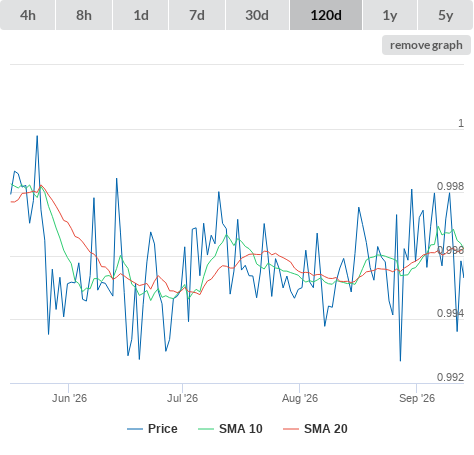This screenshot has width=474, height=455.
Task: Click the red SMA 20 legend line marker
Action: 291,429
